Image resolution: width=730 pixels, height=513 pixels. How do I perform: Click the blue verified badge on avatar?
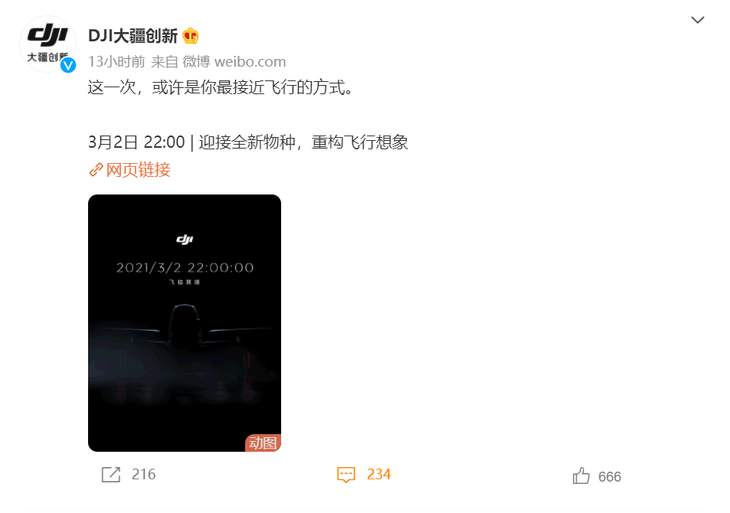[x=68, y=66]
